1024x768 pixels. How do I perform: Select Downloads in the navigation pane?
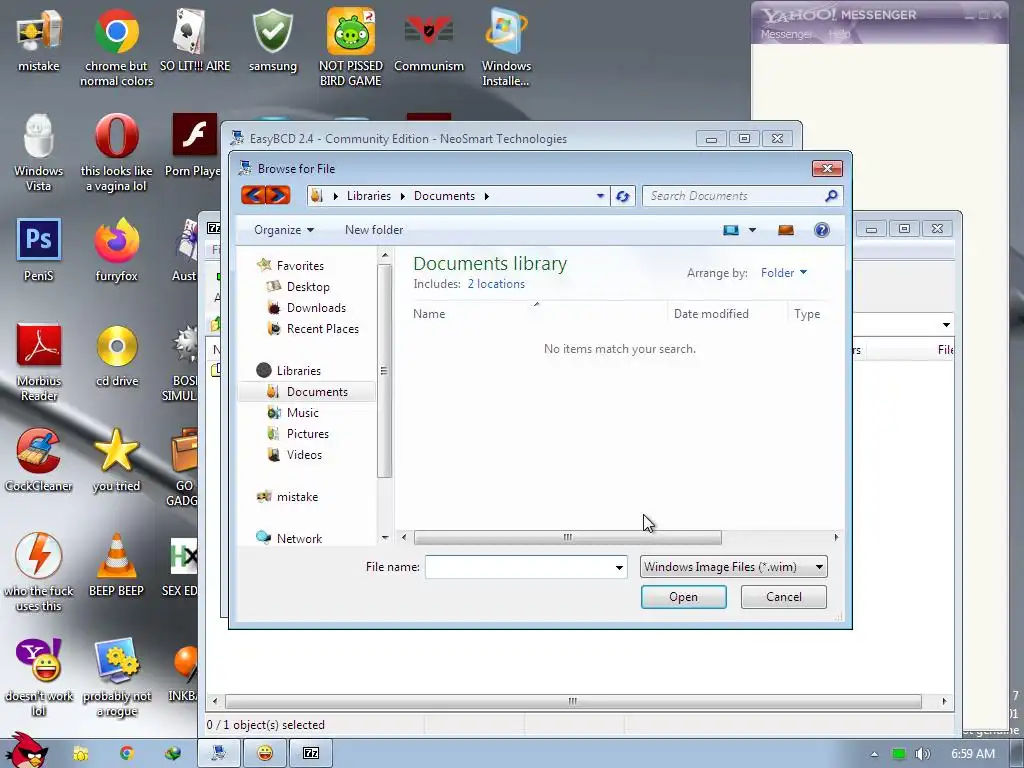click(316, 308)
